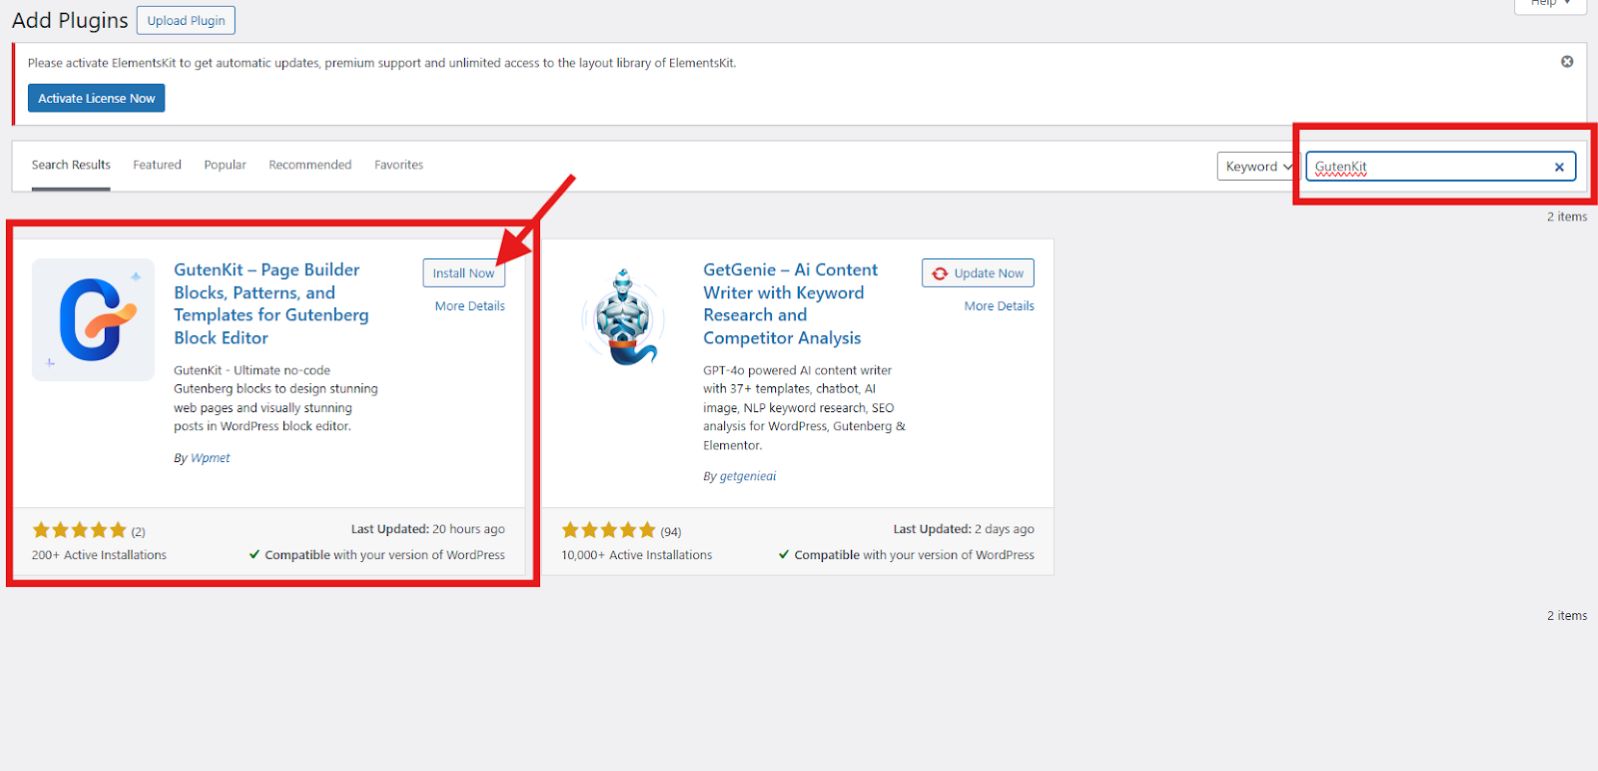
Task: Click the '10,000+ Active Installations' text
Action: click(x=637, y=555)
